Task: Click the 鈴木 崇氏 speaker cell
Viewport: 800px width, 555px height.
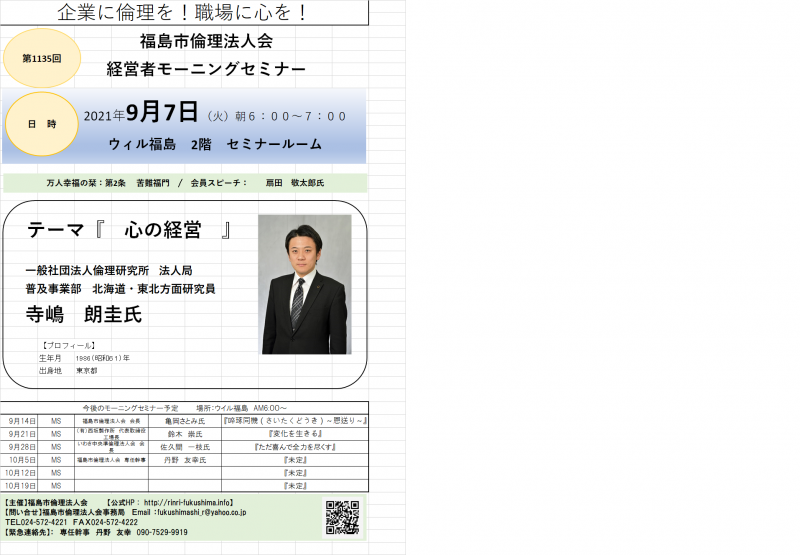Action: (x=183, y=435)
